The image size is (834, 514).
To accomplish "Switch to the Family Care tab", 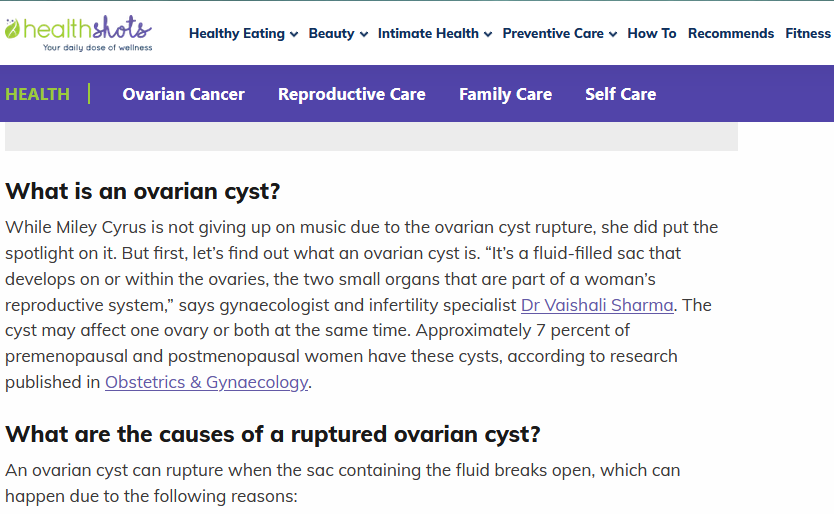I will click(505, 94).
